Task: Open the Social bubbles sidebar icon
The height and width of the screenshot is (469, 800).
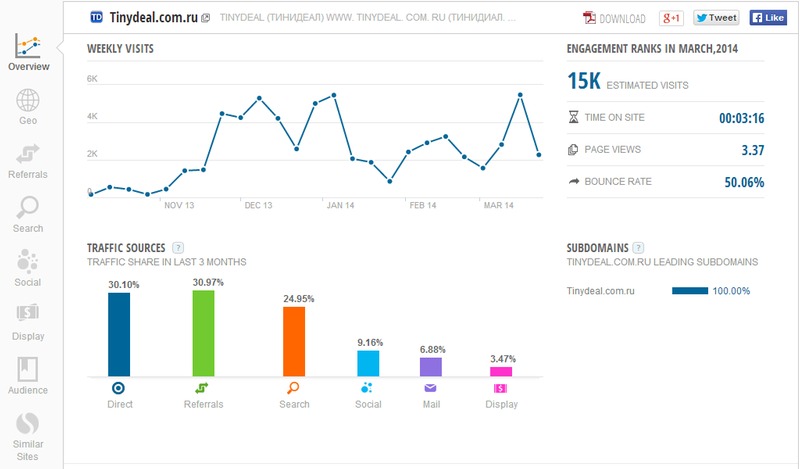Action: 28,260
